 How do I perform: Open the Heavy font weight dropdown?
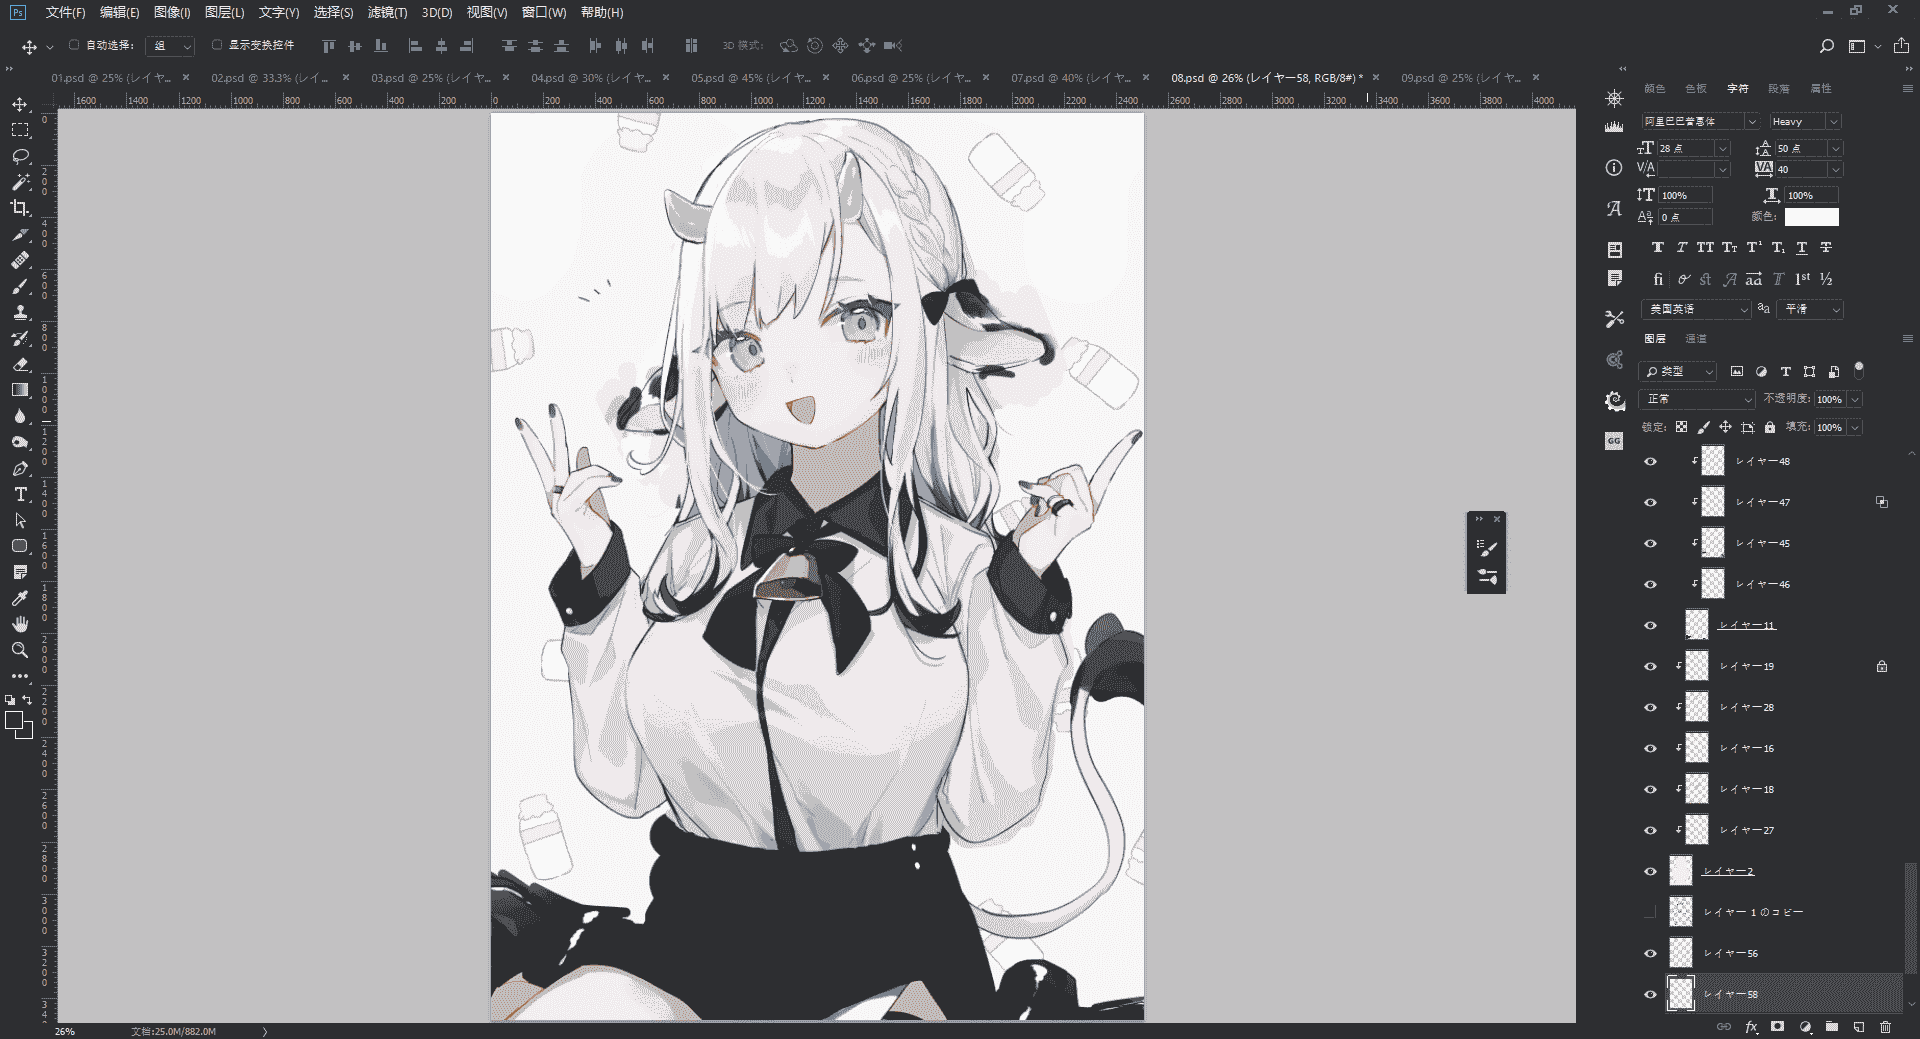[1833, 122]
